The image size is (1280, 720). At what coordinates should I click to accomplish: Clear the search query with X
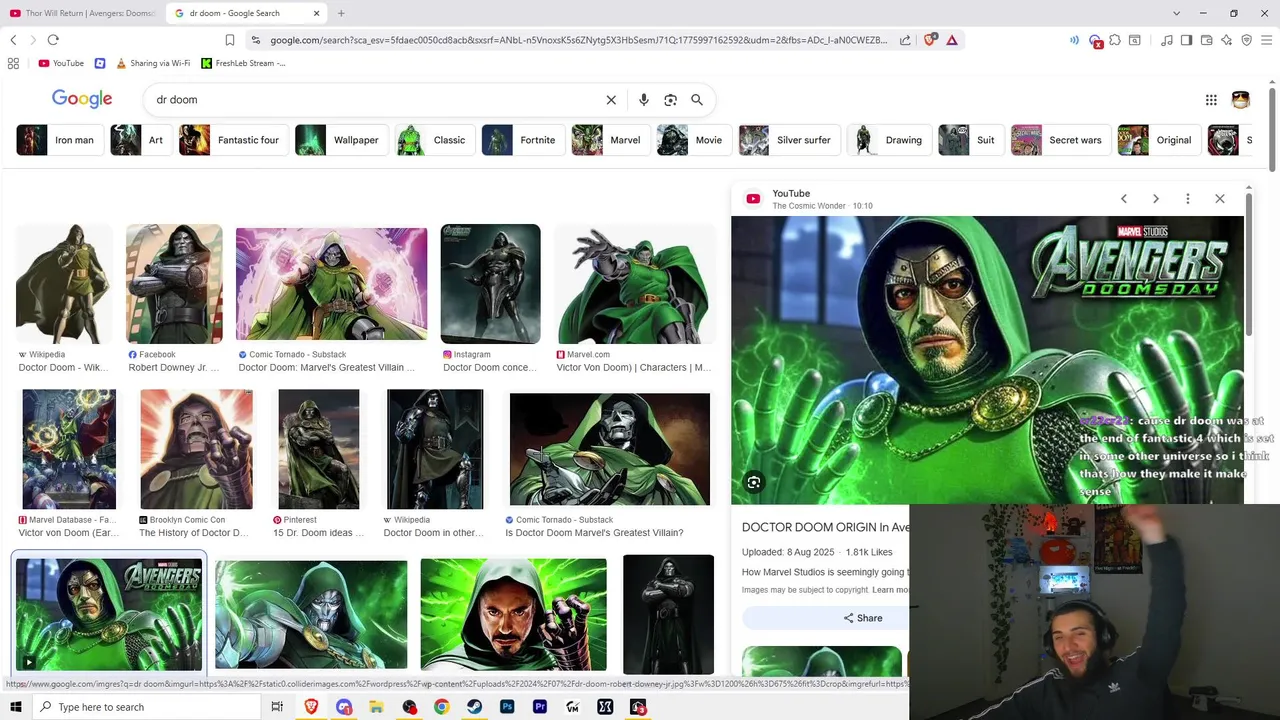pyautogui.click(x=611, y=100)
